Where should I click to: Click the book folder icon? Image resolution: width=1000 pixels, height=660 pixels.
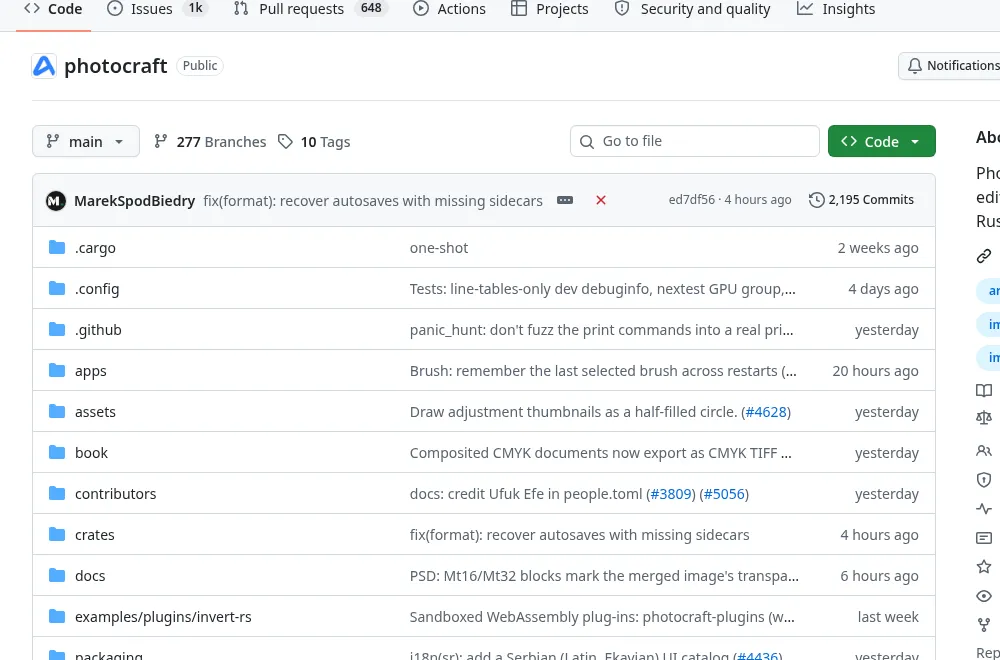57,452
